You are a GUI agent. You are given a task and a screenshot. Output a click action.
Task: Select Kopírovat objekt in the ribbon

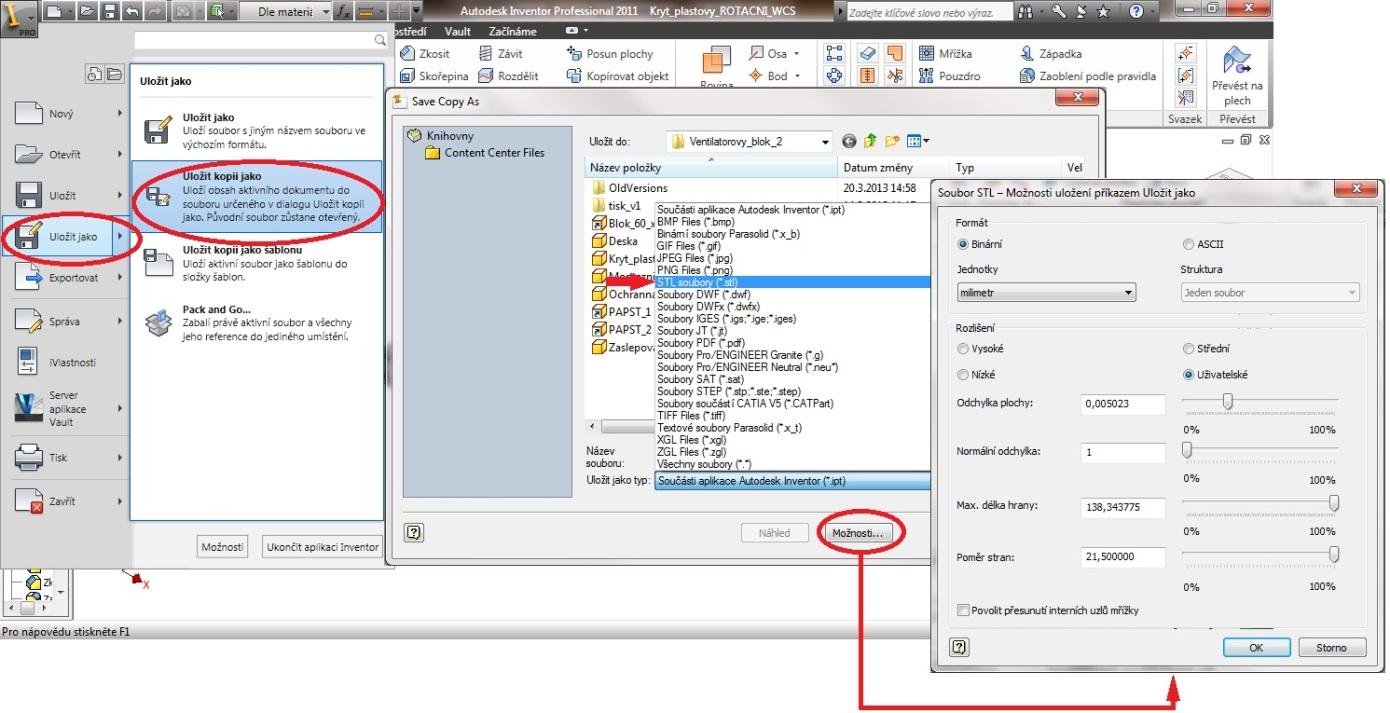click(618, 76)
